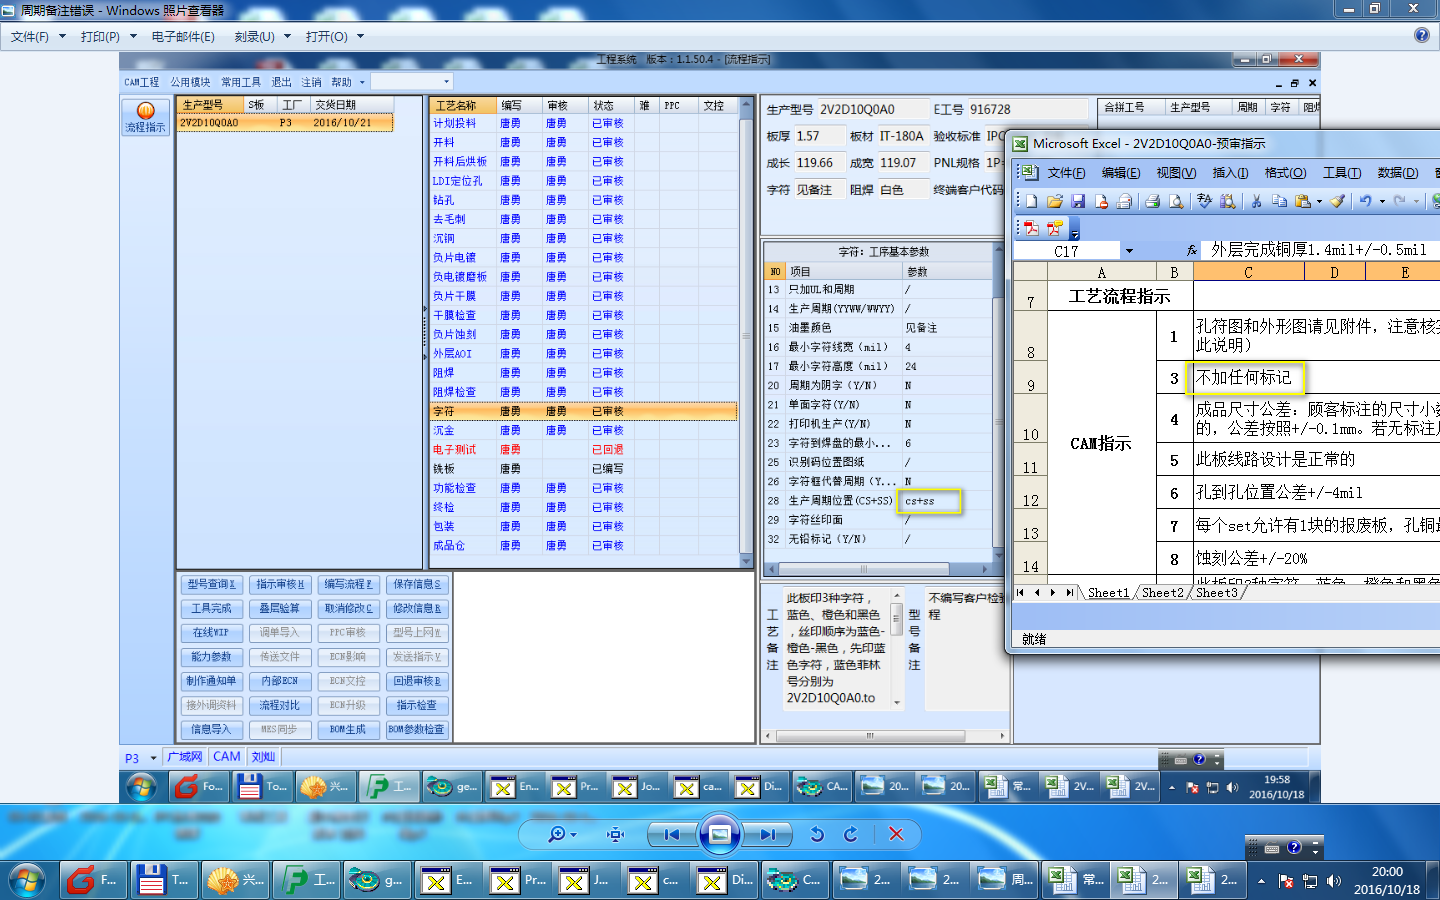Click the 型号查询 button
This screenshot has width=1440, height=900.
pyautogui.click(x=211, y=584)
